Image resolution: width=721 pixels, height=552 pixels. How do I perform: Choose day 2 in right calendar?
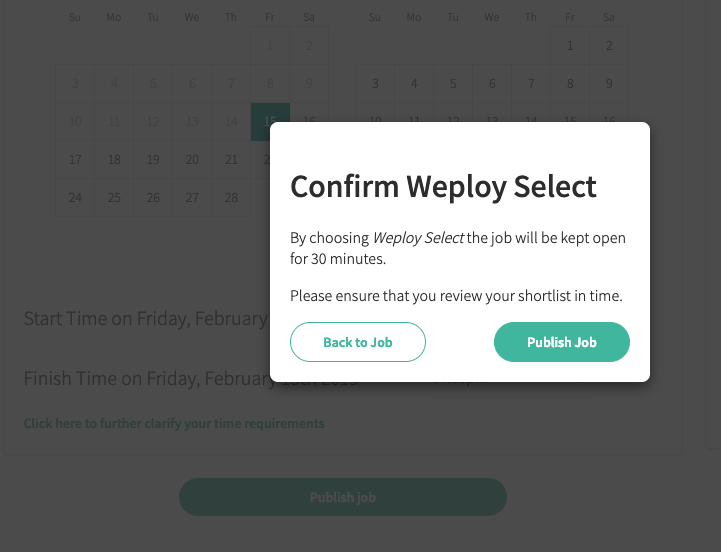[x=609, y=46]
